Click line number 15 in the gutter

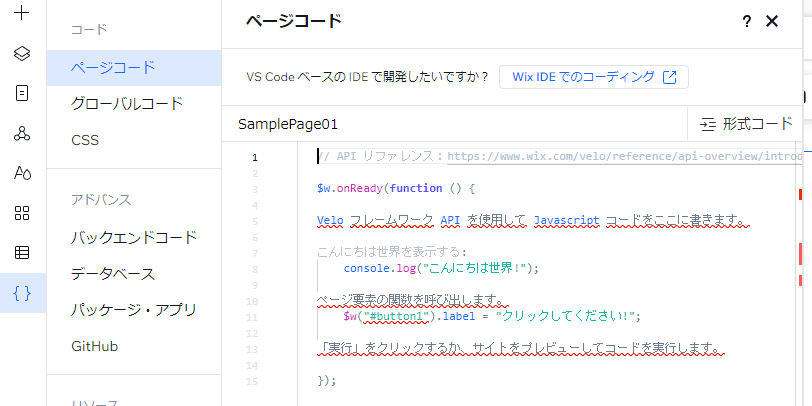point(252,382)
